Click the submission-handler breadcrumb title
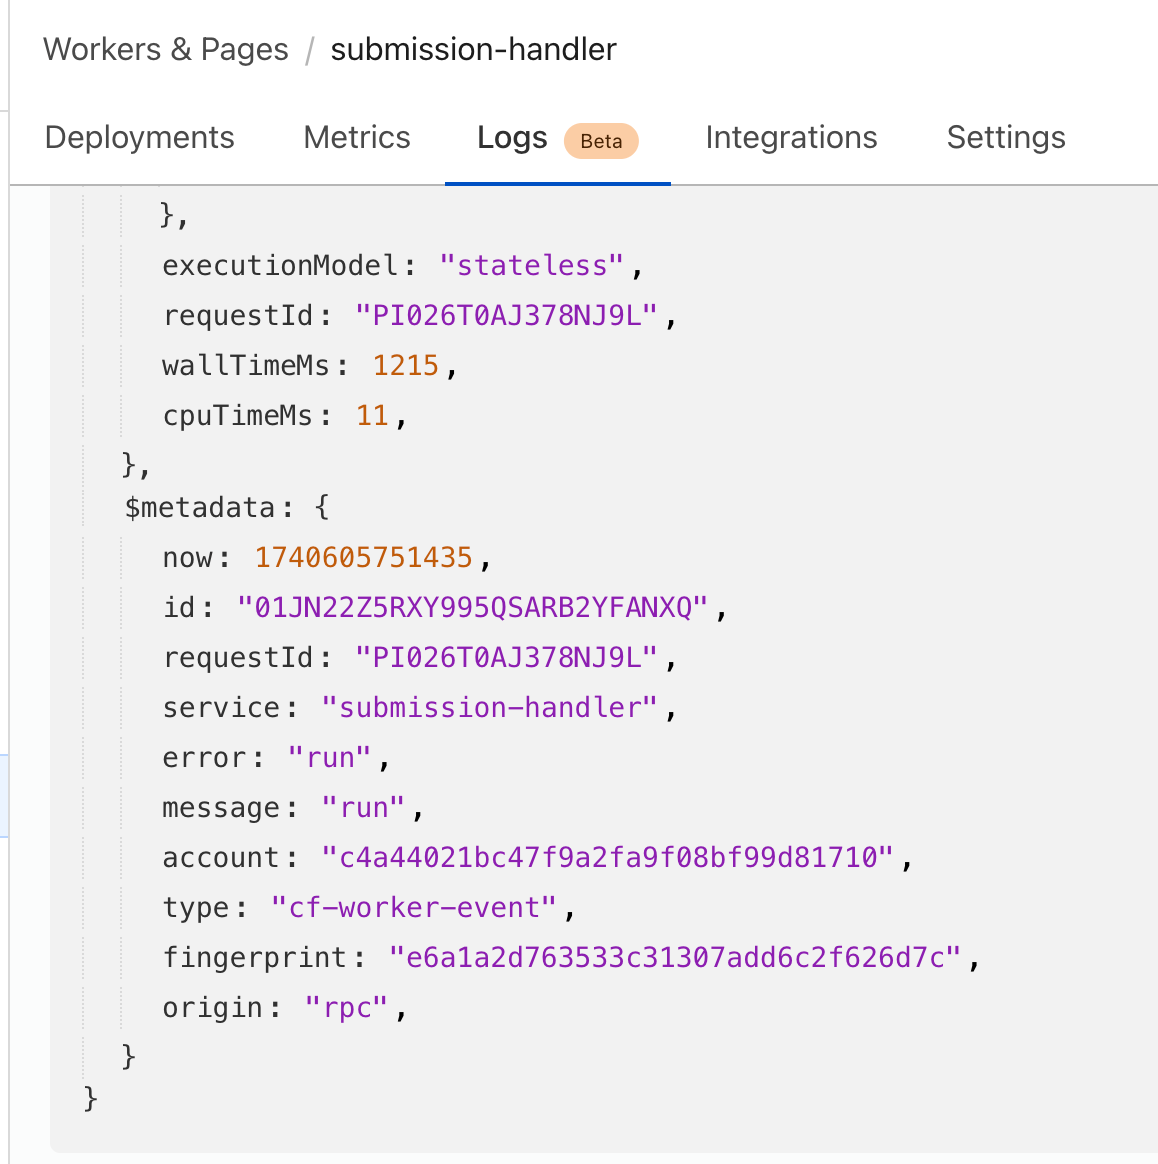Image resolution: width=1158 pixels, height=1164 pixels. 474,50
